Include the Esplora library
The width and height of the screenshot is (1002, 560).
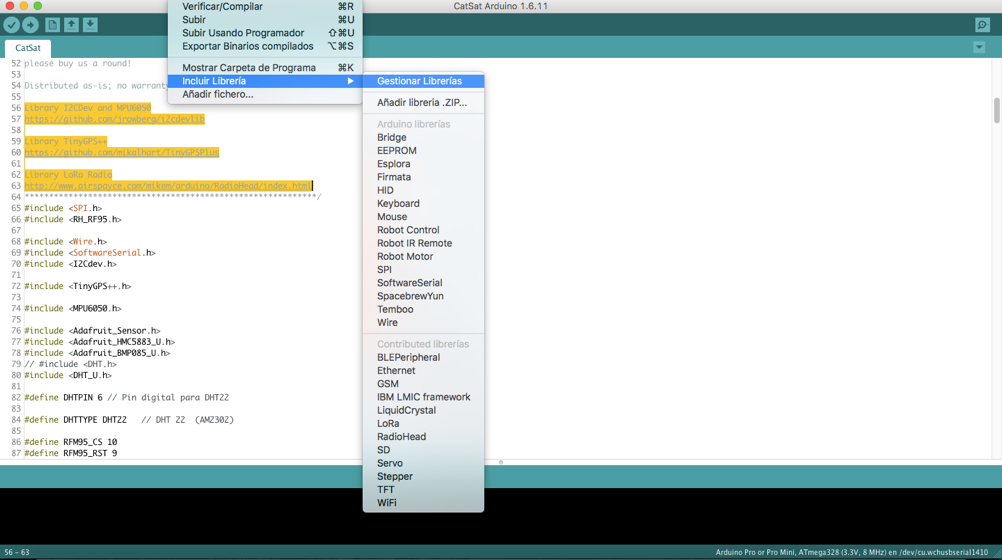[423, 164]
